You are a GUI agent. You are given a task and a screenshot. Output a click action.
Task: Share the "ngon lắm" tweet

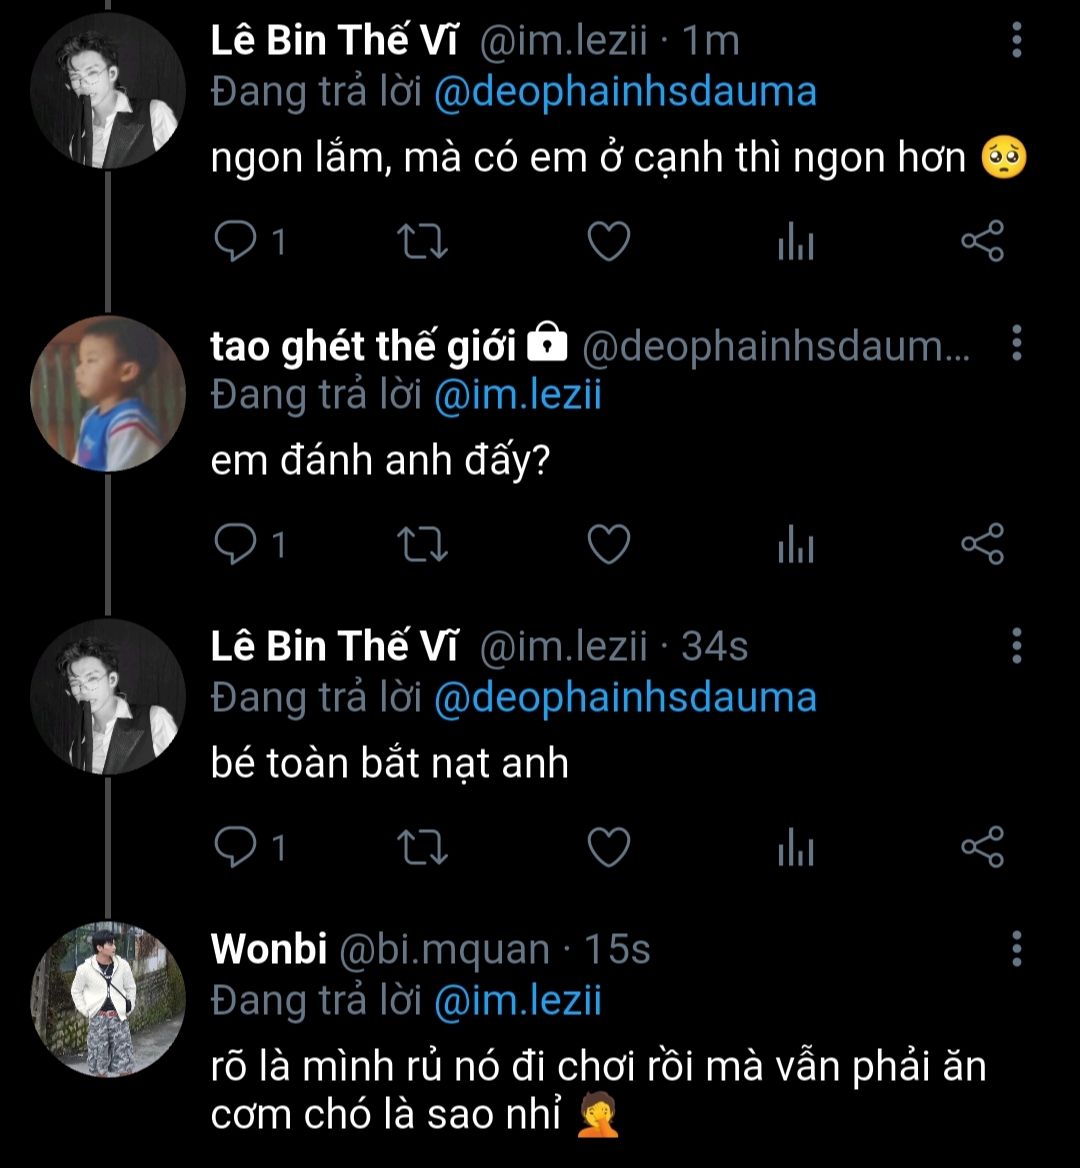point(981,243)
